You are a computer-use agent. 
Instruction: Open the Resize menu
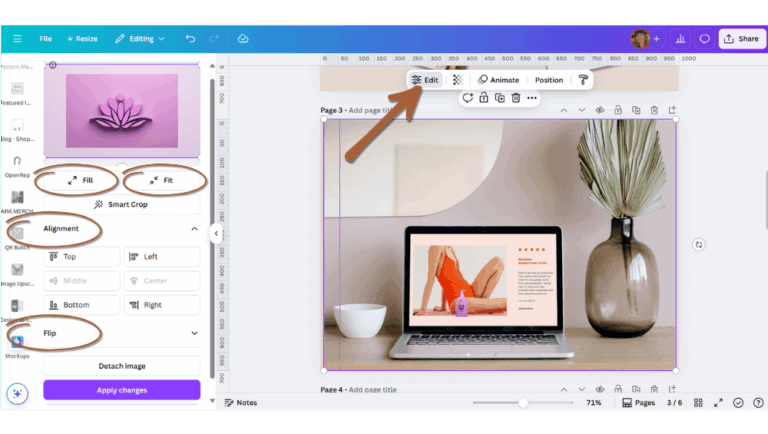coord(82,39)
